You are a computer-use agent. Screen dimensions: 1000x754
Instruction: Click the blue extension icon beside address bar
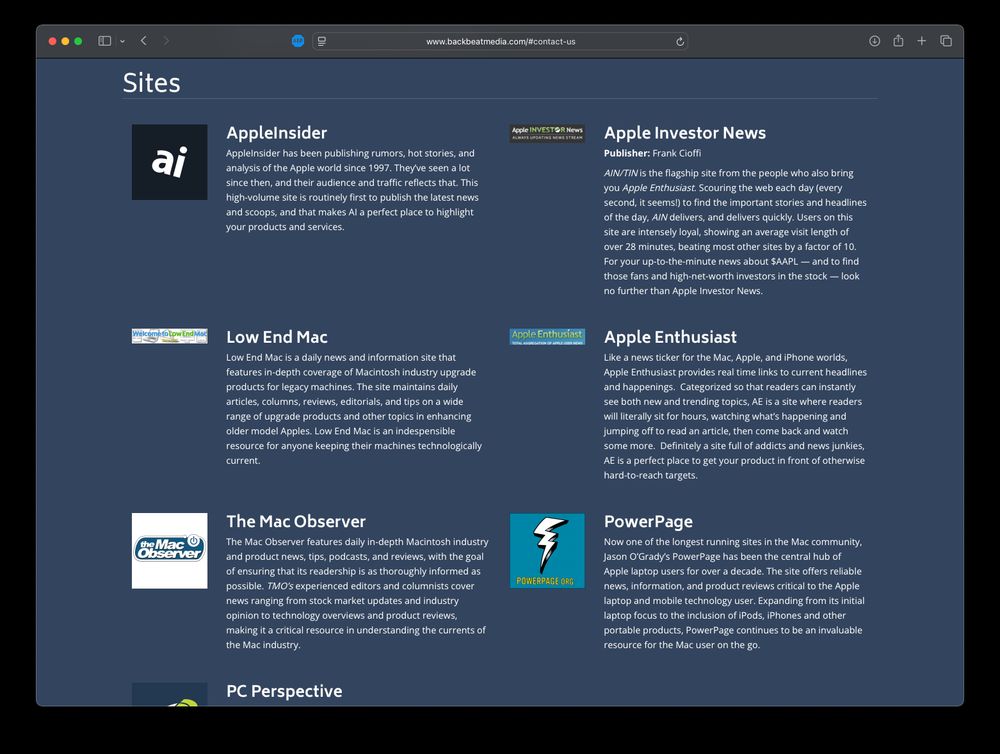(298, 41)
